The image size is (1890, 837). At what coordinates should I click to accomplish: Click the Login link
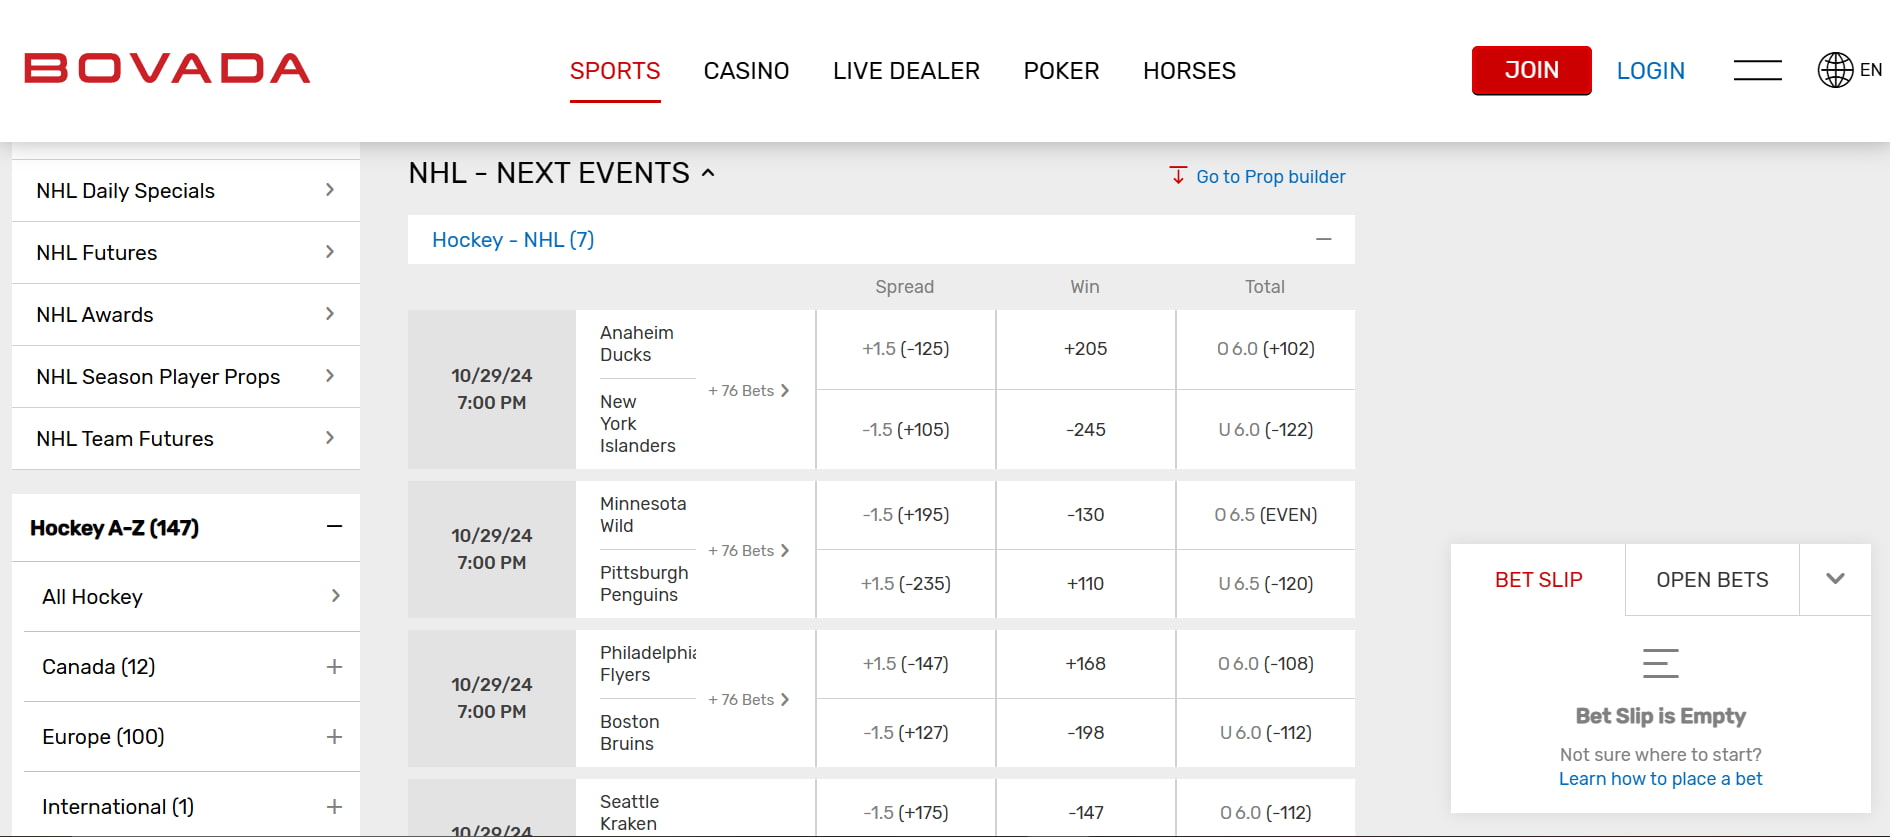(x=1650, y=71)
